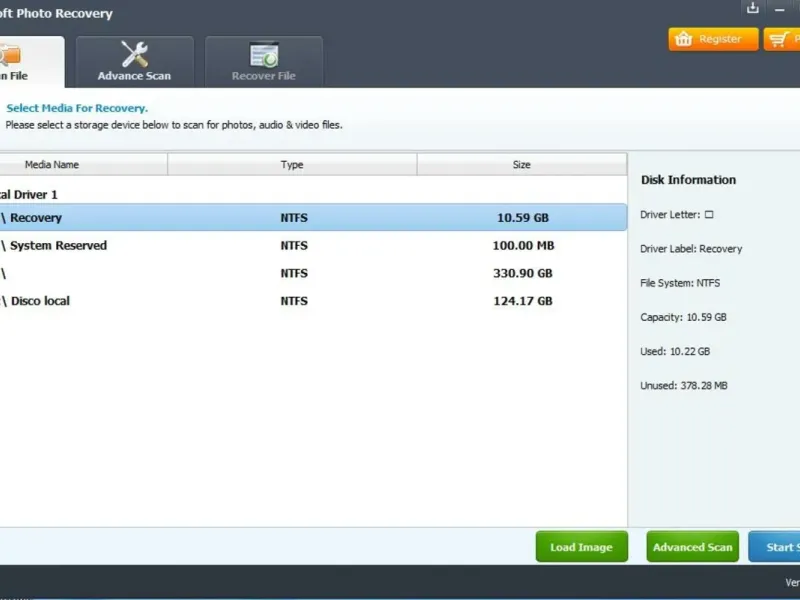The width and height of the screenshot is (800, 600).
Task: Open the Advance Scan tab
Action: [135, 62]
